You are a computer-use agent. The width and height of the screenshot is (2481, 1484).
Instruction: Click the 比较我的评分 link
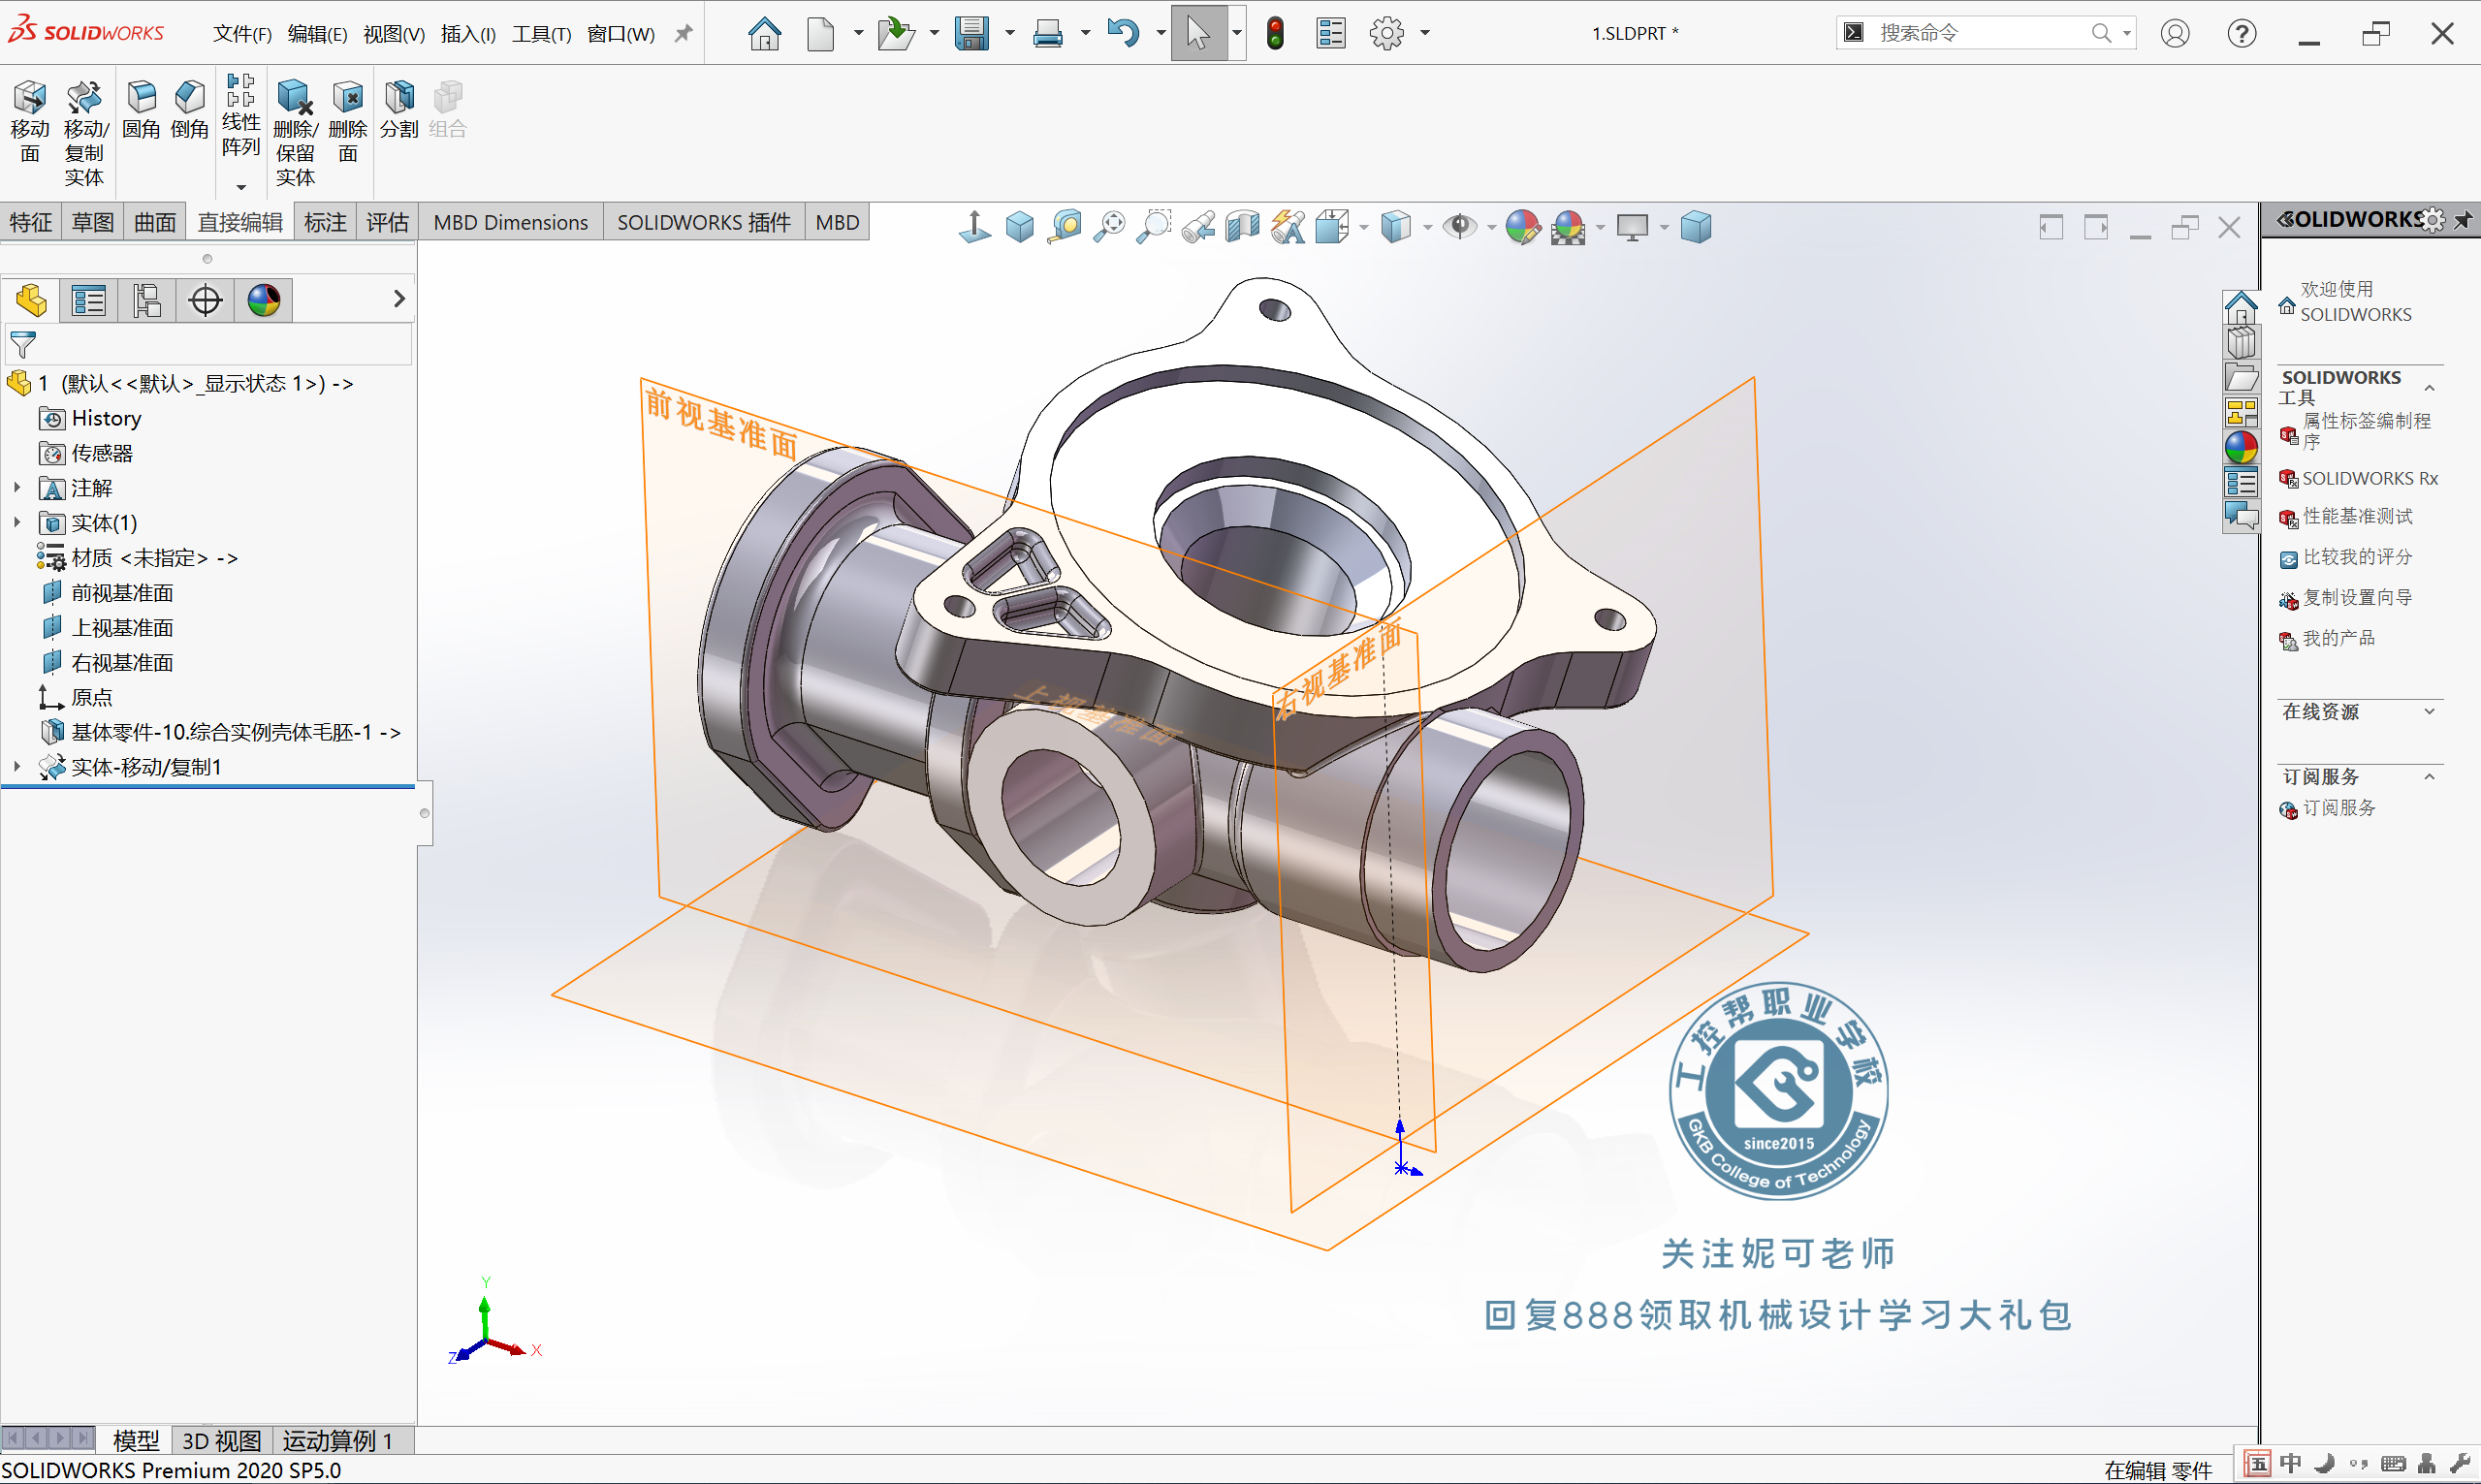click(2357, 556)
